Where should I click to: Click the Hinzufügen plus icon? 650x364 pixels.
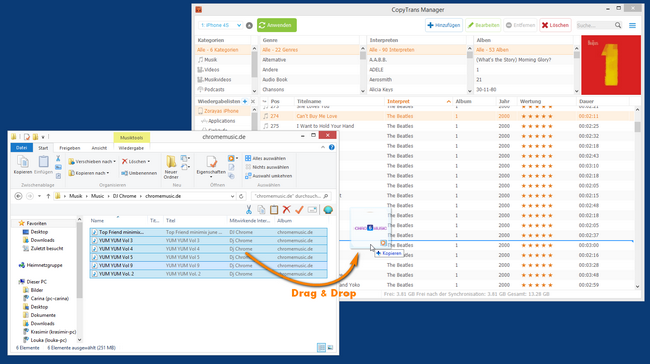(430, 25)
